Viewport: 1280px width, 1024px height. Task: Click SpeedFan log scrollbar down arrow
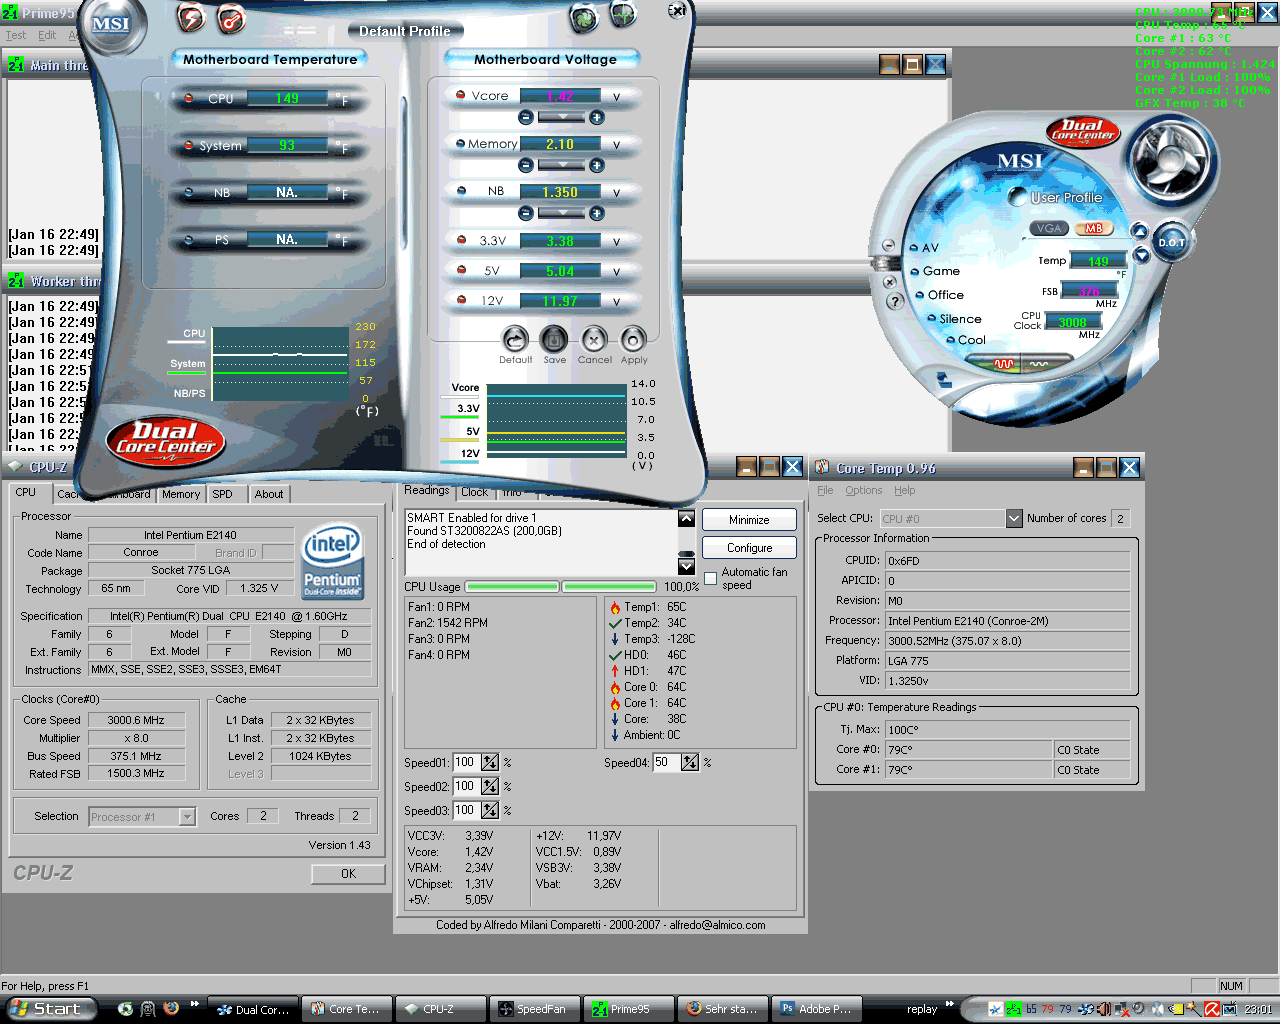(x=686, y=567)
